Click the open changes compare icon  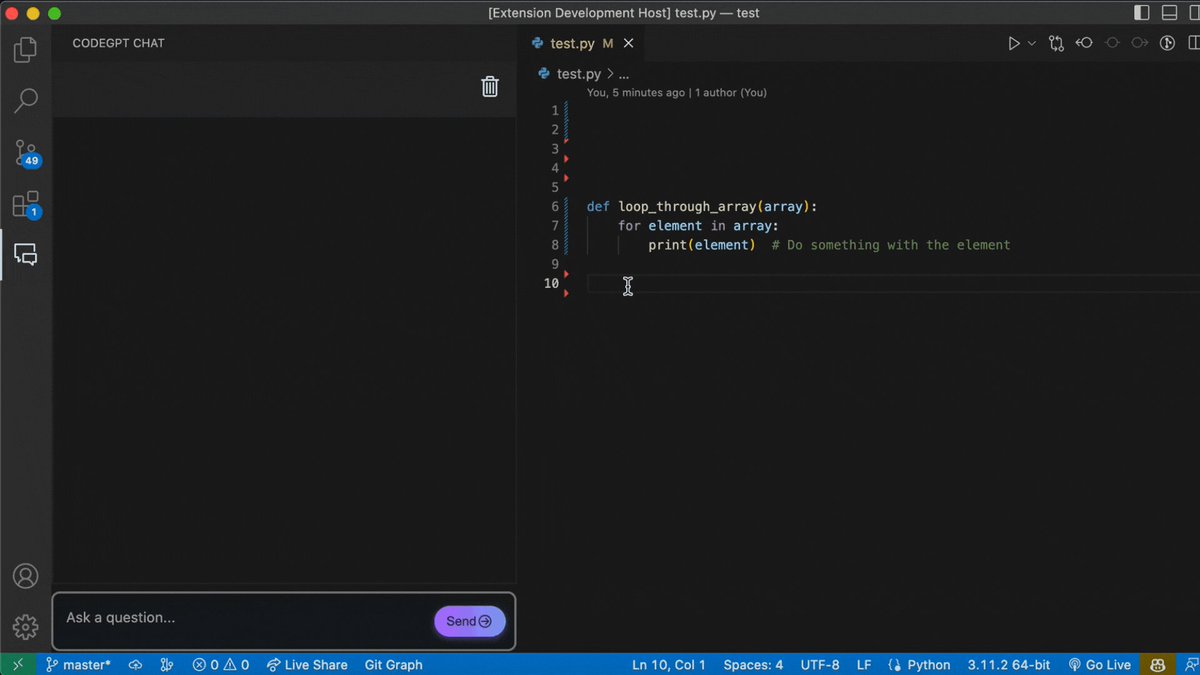point(1057,43)
